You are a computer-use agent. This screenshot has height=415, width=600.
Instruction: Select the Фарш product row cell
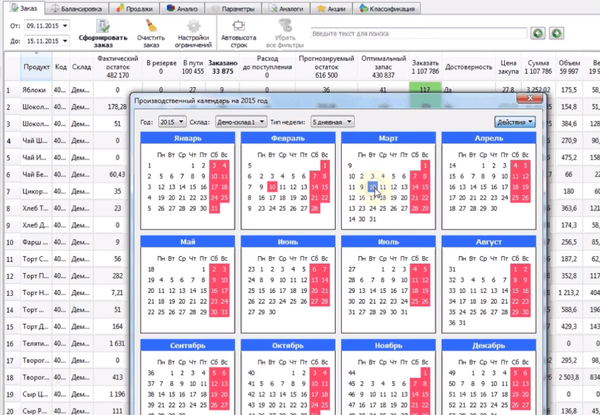(35, 242)
